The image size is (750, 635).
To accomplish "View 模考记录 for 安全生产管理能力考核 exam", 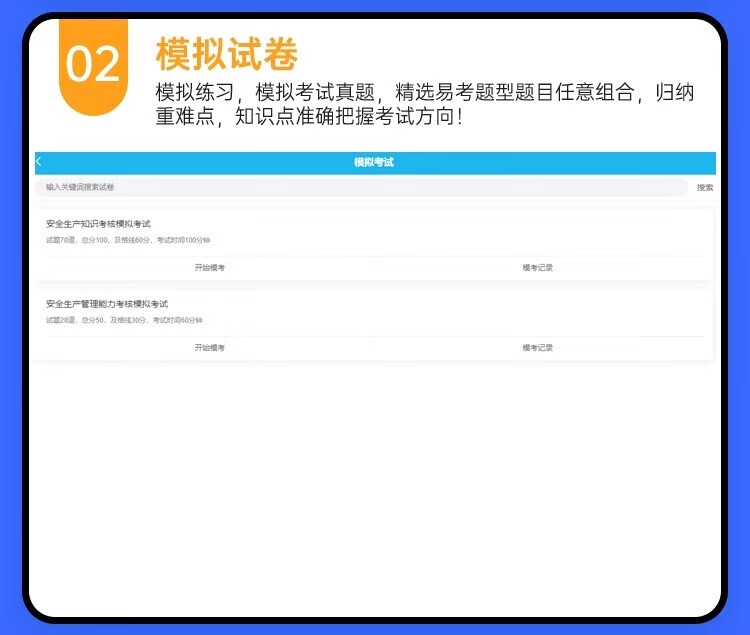I will click(x=537, y=348).
